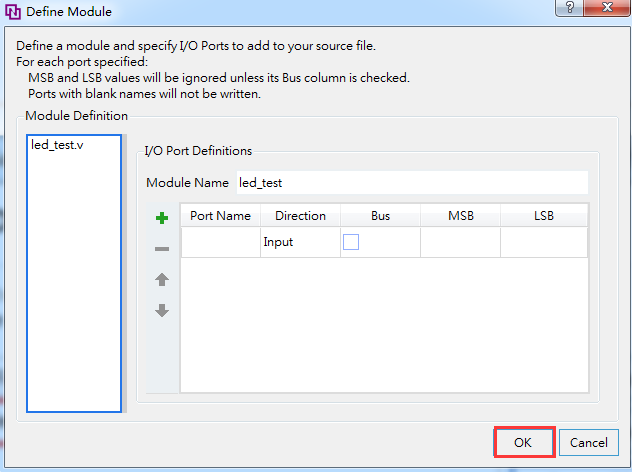The width and height of the screenshot is (632, 472).
Task: Click the I/O Port Definitions group label
Action: [198, 151]
